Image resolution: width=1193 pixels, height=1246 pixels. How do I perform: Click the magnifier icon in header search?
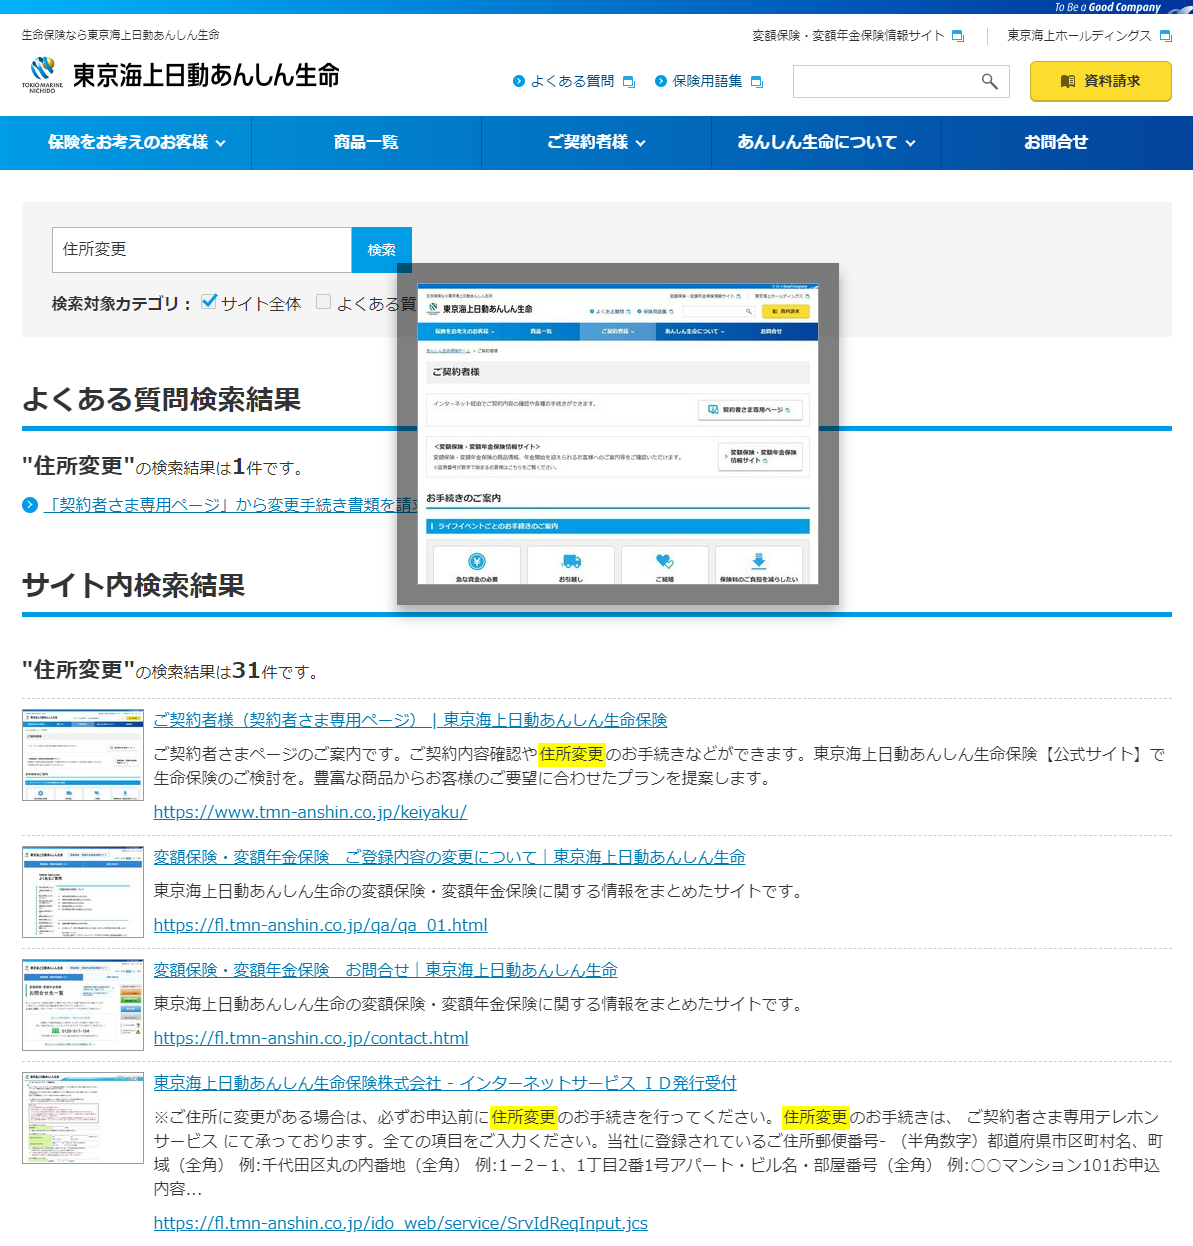point(989,81)
